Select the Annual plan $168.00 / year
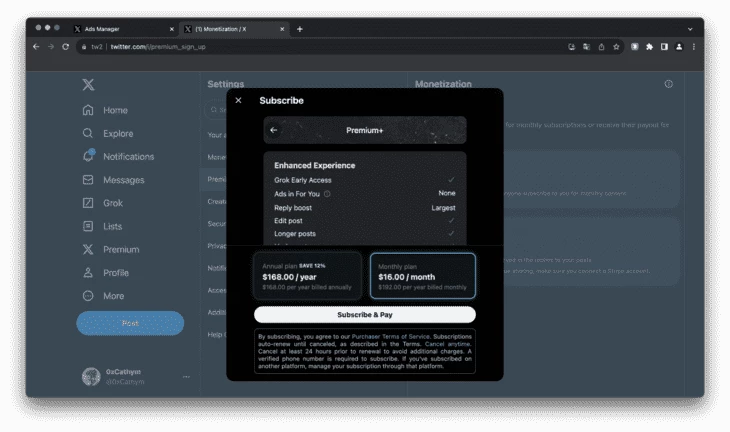730x432 pixels. (307, 276)
